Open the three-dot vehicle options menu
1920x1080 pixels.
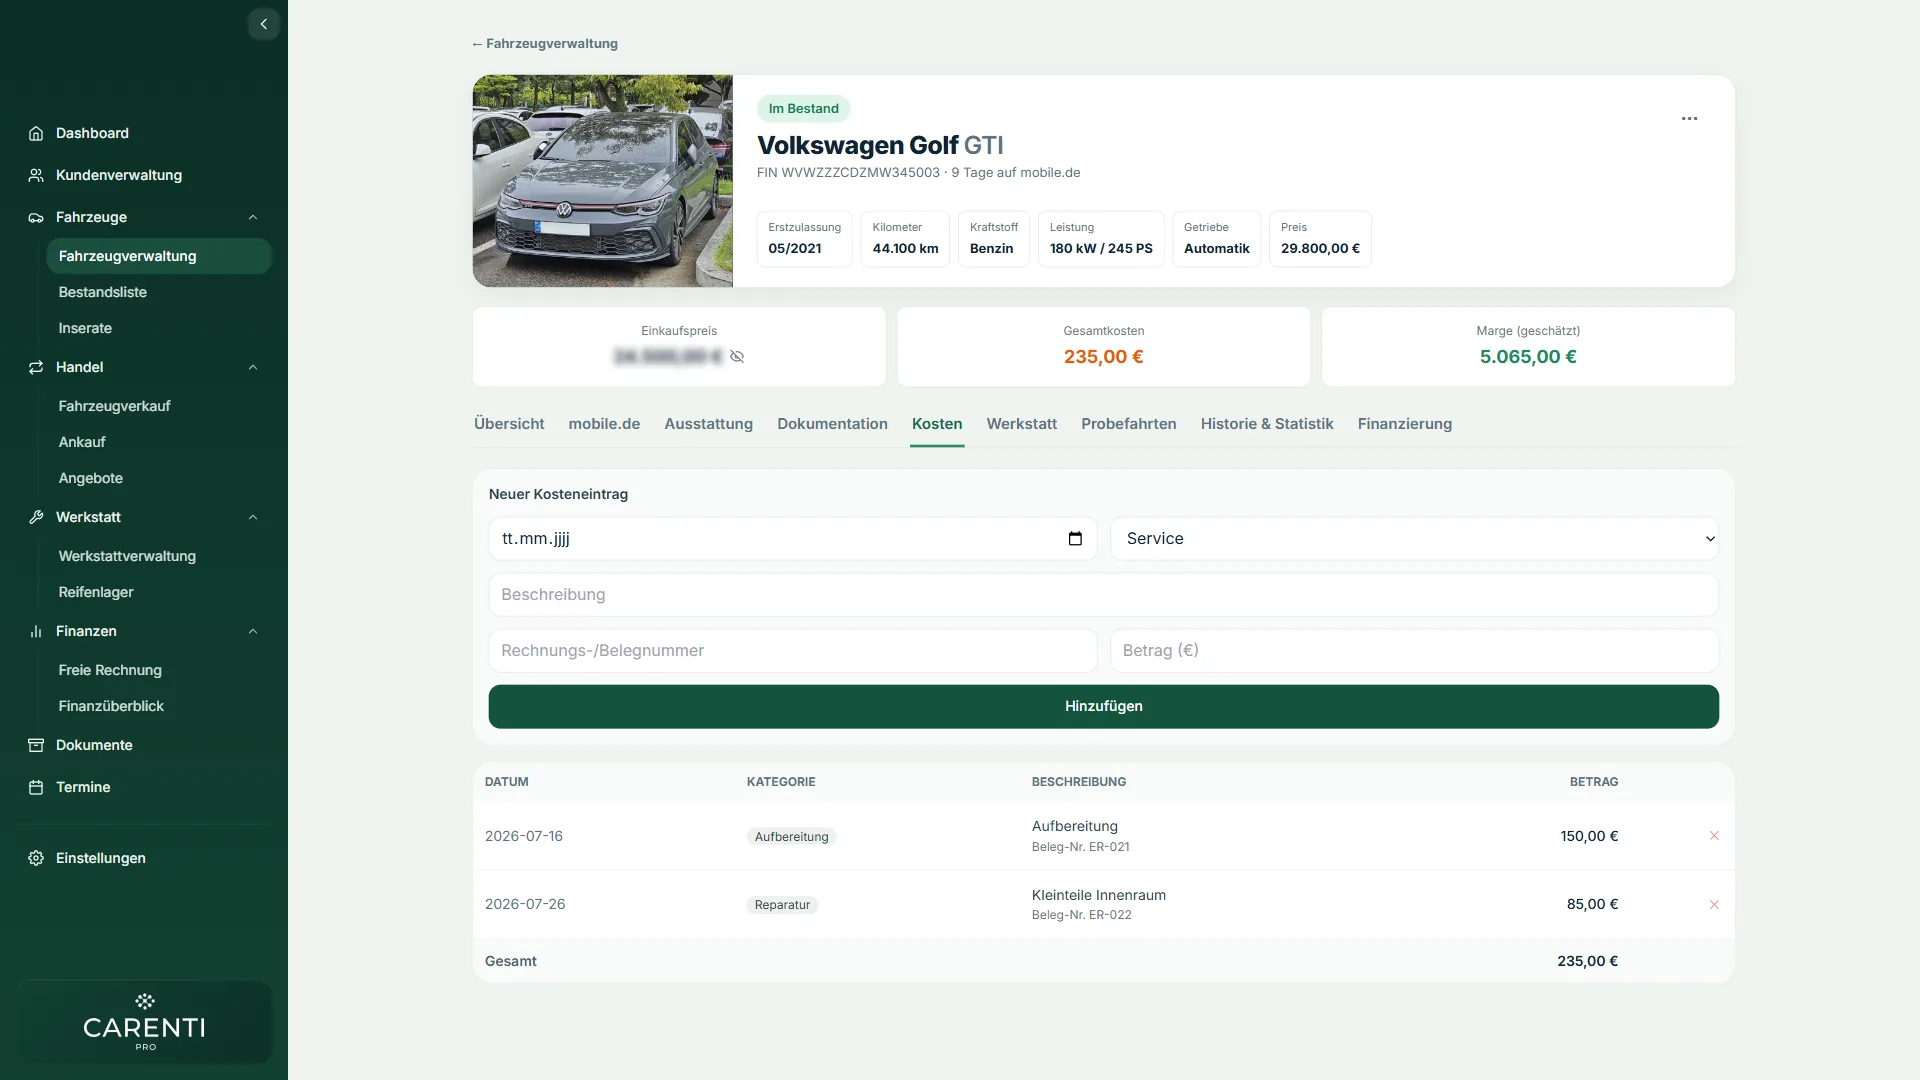click(1689, 118)
